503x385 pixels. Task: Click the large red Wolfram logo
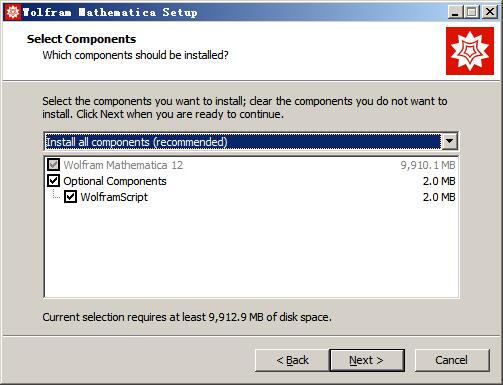[470, 51]
